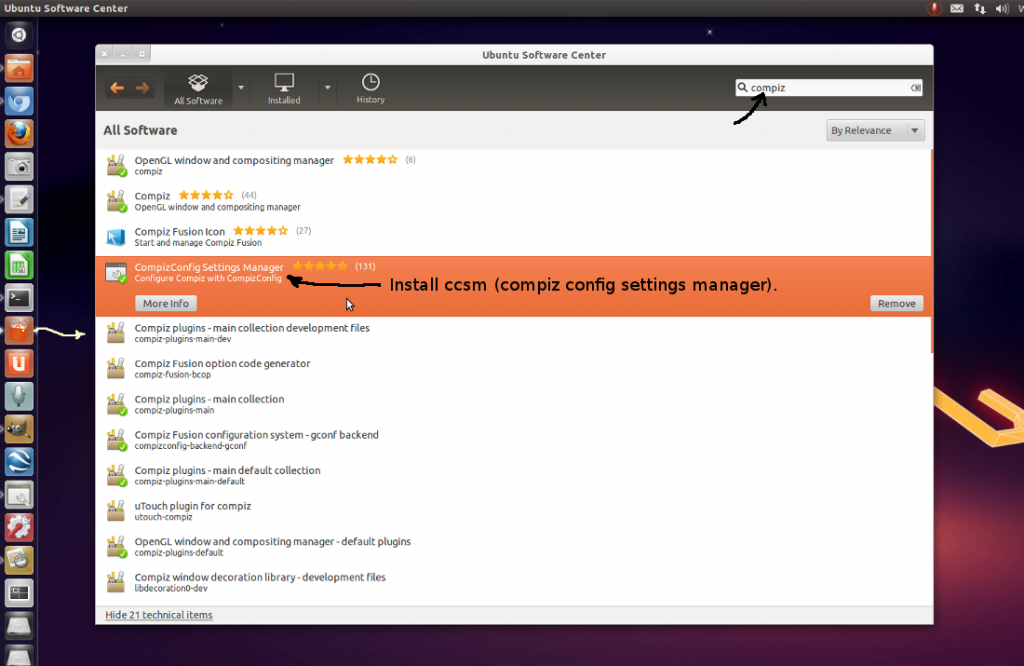
Task: Click the CompizConfig Settings Manager app icon
Action: click(x=116, y=273)
